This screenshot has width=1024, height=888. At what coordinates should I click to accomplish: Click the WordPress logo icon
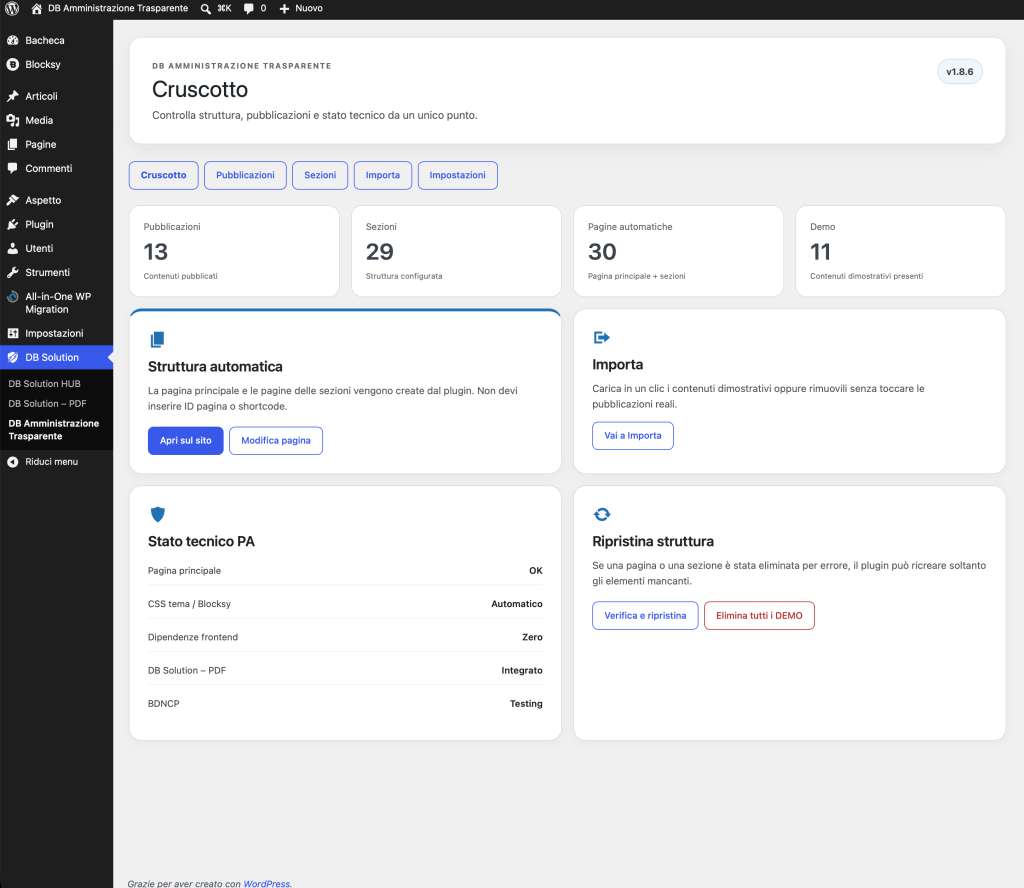[x=12, y=8]
